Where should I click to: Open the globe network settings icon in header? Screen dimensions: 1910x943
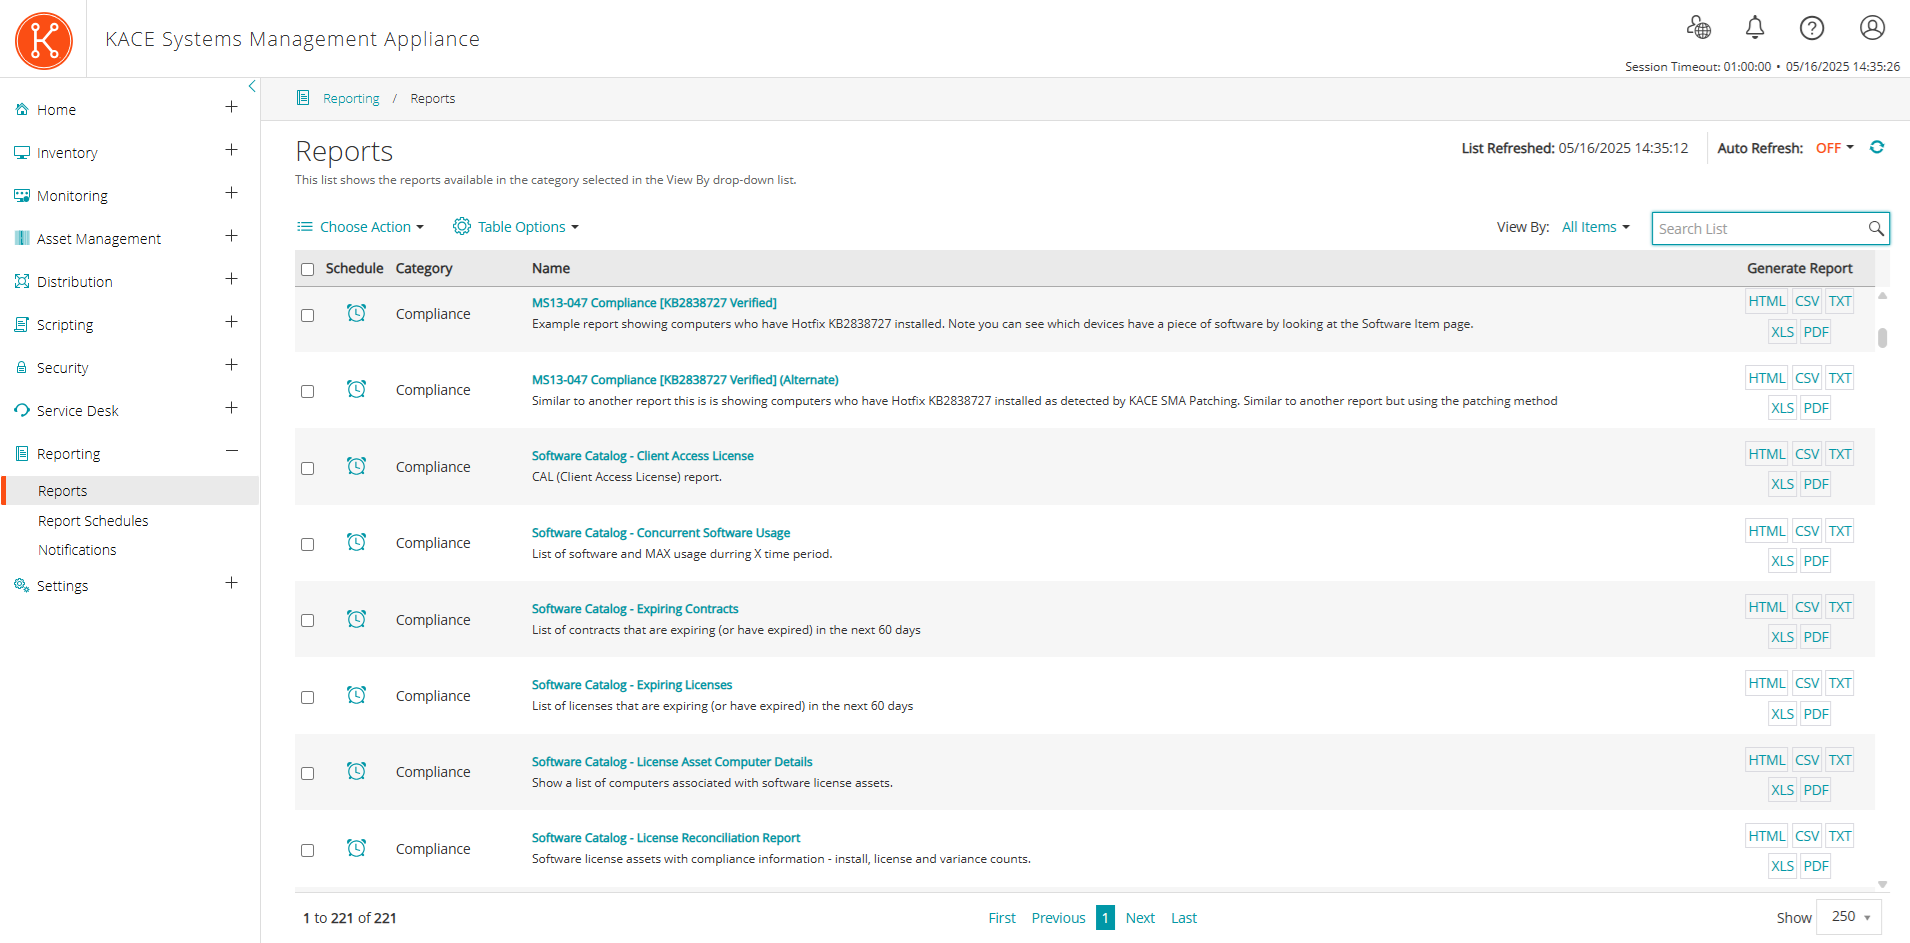click(1698, 27)
